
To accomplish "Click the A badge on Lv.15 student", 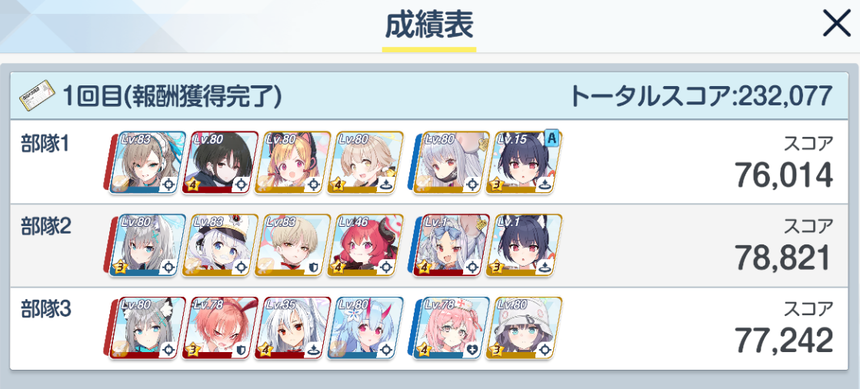I will point(551,138).
